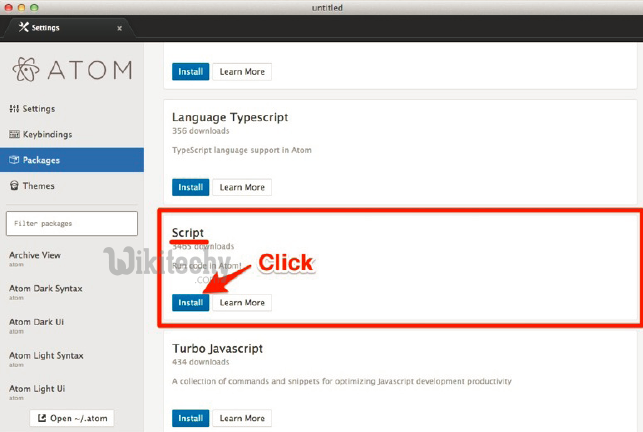The height and width of the screenshot is (432, 643).
Task: Install the Script package
Action: tap(190, 302)
